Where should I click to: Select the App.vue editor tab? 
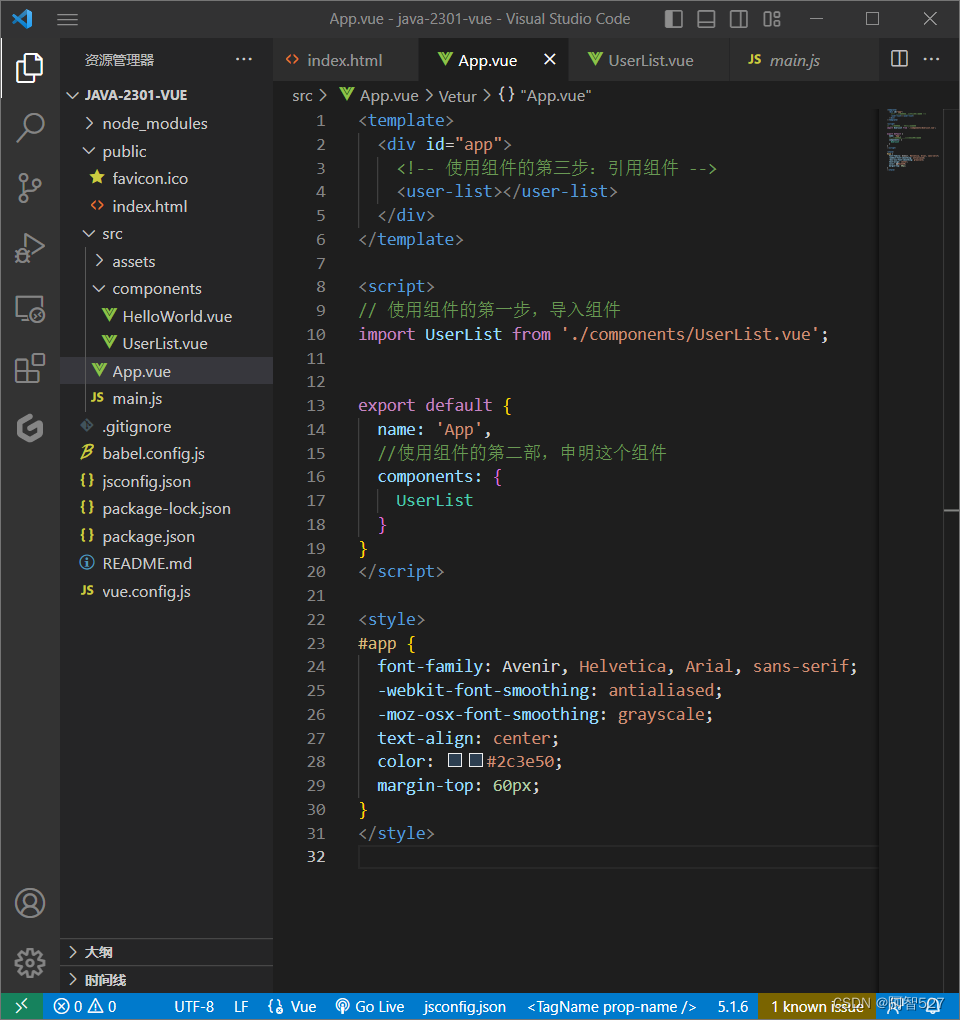[487, 60]
